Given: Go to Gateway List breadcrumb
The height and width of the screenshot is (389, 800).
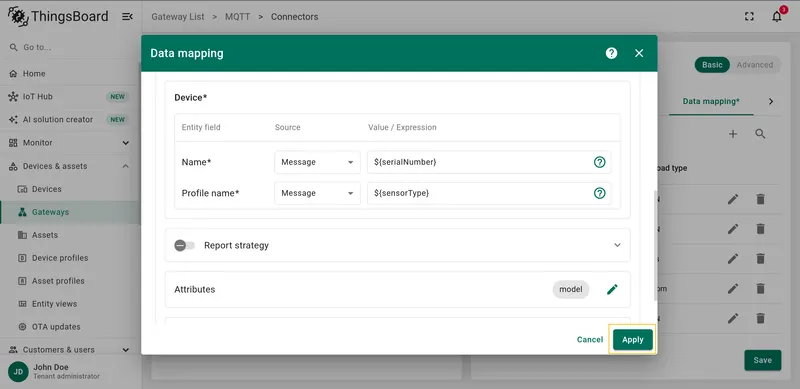Looking at the screenshot, I should 178,17.
